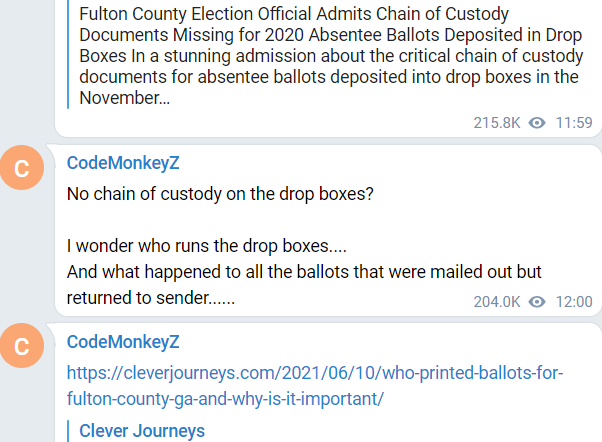
Task: Click the 11:59 message timestamp
Action: 574,123
